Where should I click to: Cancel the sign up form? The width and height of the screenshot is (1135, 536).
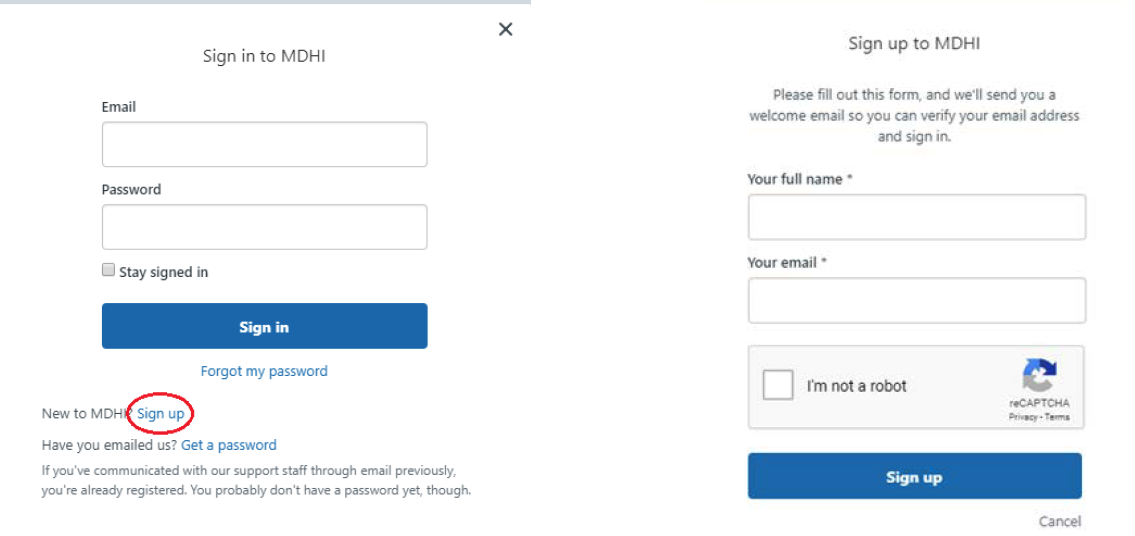[1059, 521]
